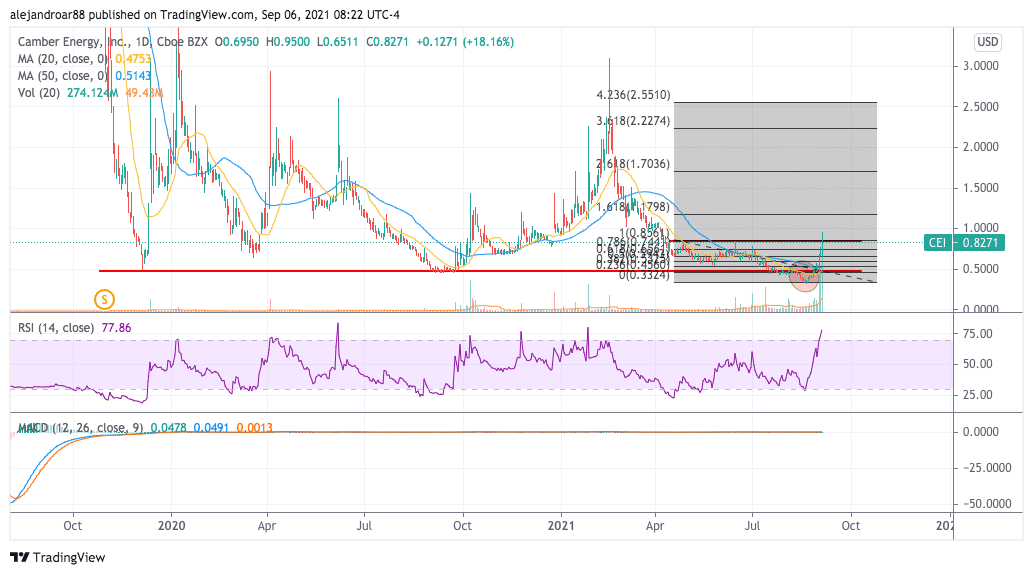1033x575 pixels.
Task: Click the 75.00 RSI axis label
Action: [978, 334]
